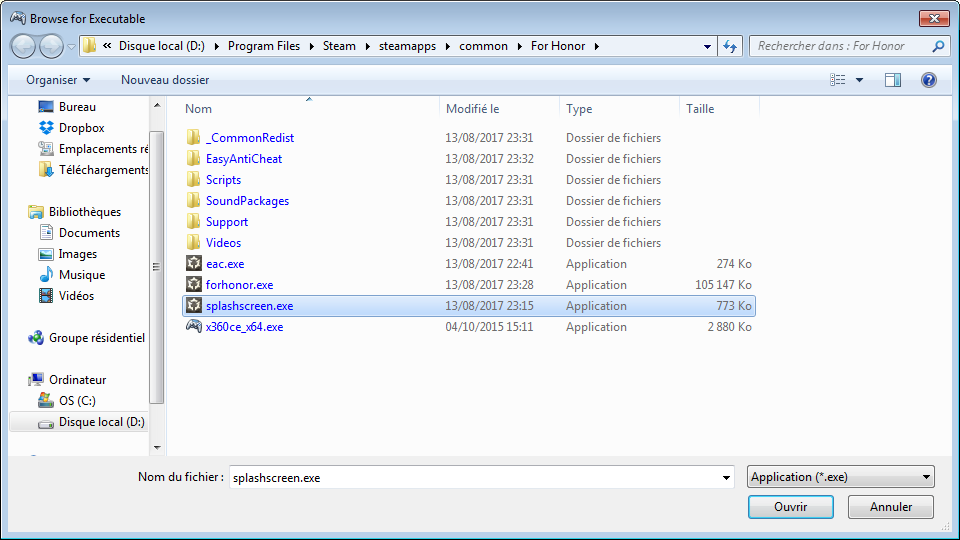960x540 pixels.
Task: Open Documents library
Action: click(89, 233)
